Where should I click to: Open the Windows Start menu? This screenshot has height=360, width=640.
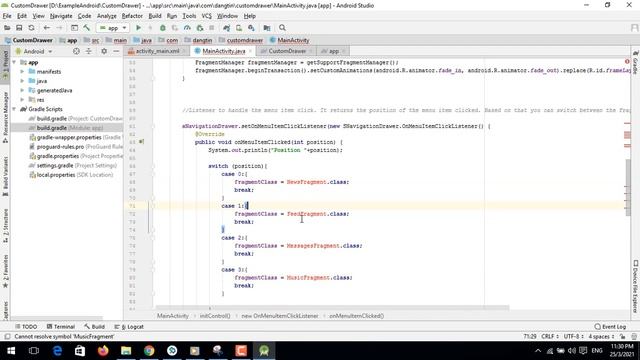click(11, 351)
